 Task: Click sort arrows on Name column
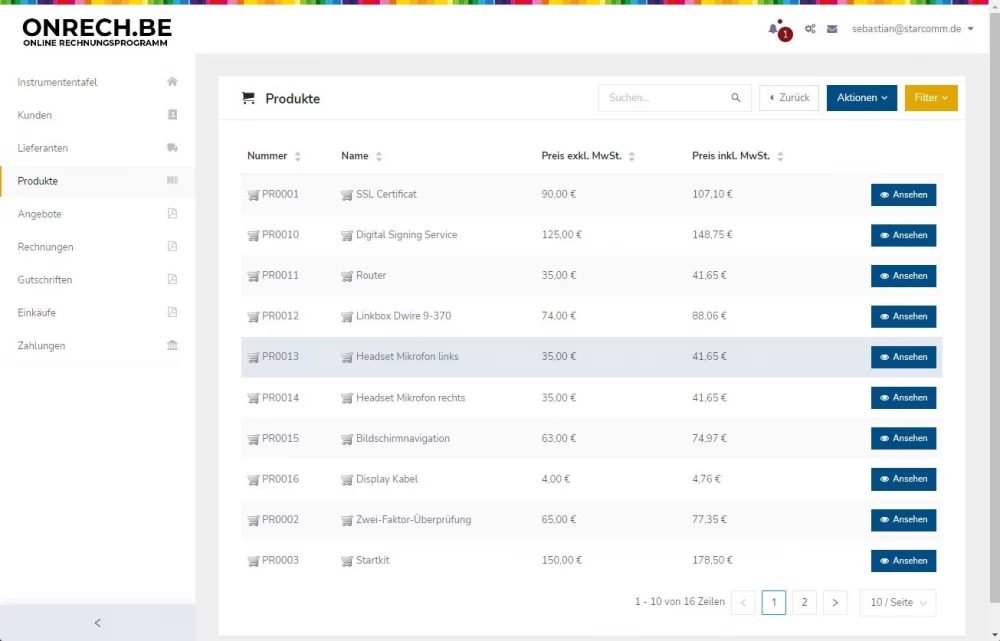(x=379, y=157)
